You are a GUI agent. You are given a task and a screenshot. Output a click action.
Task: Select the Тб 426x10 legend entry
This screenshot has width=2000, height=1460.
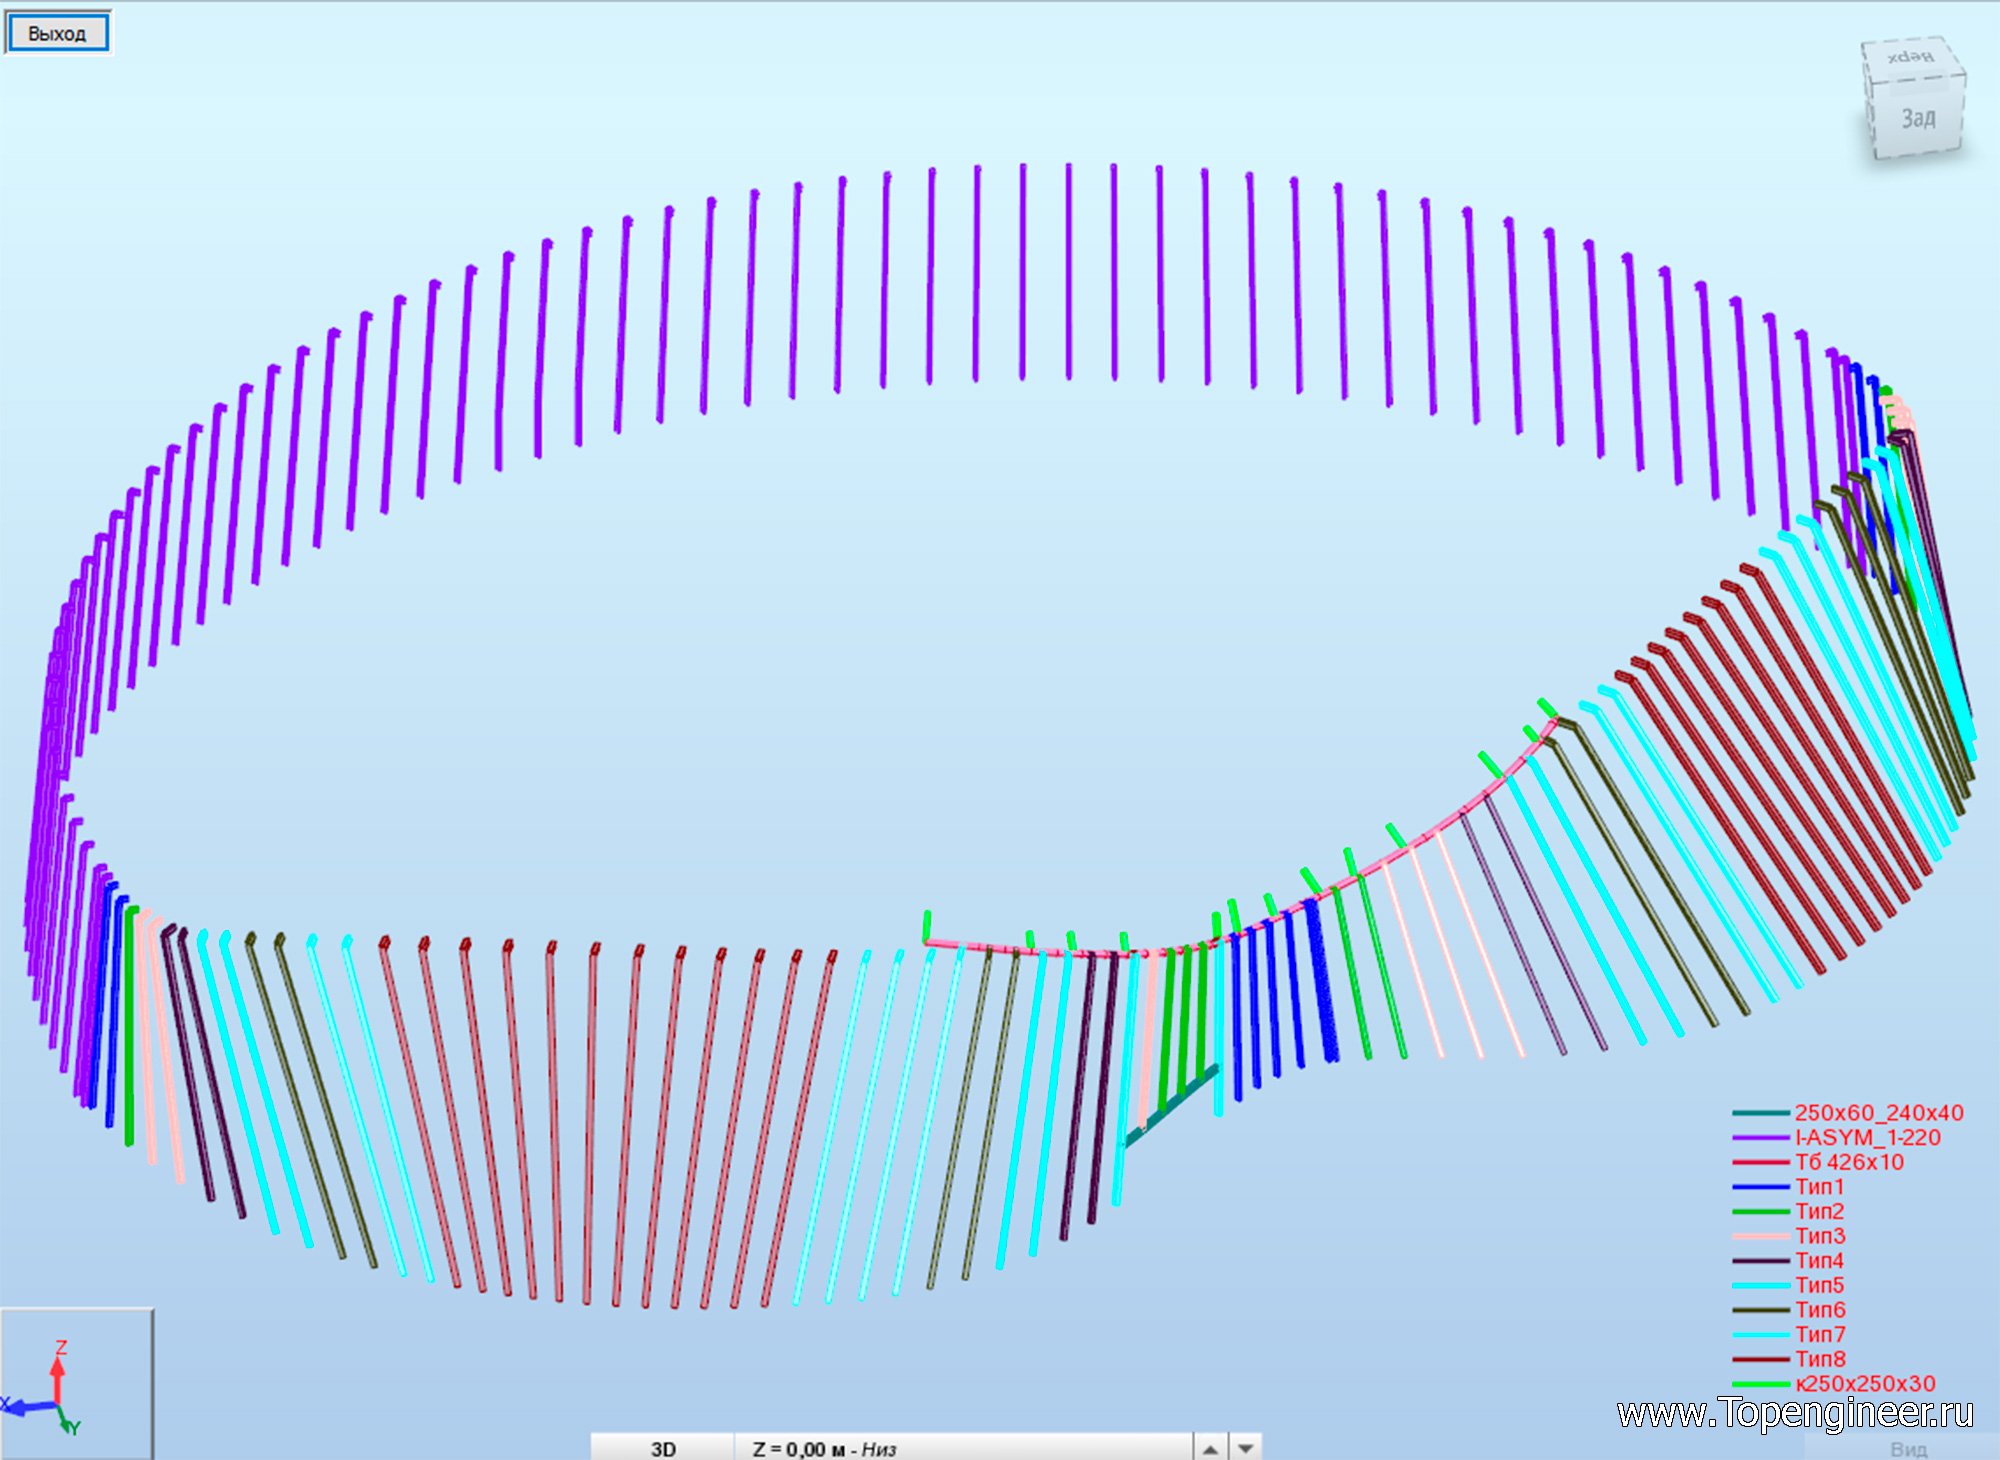coord(1849,1162)
